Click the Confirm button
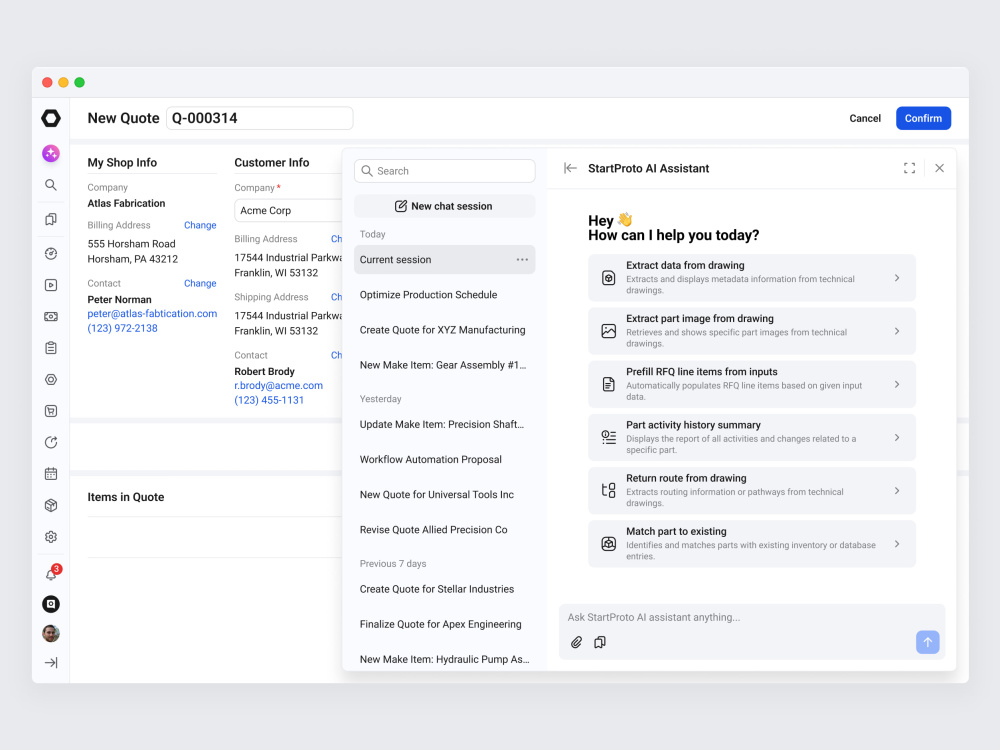Screen dimensions: 1000x750 point(923,118)
